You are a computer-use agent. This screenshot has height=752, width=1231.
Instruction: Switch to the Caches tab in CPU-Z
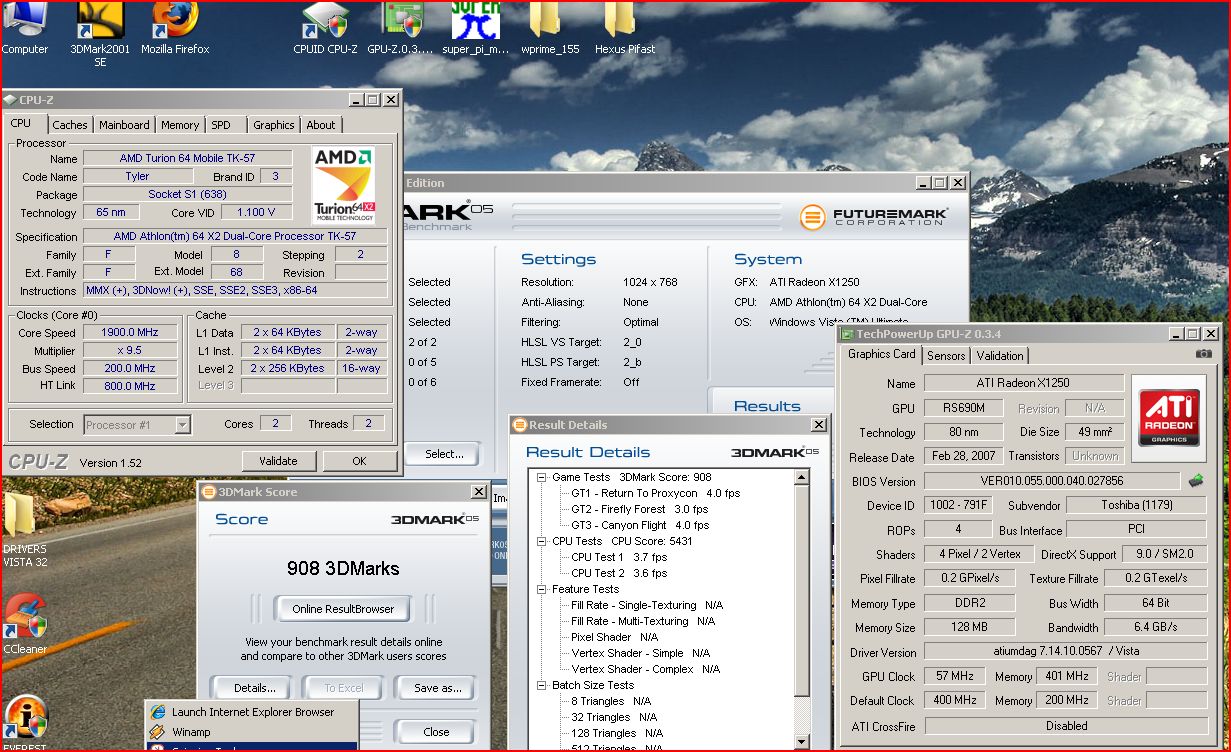(70, 125)
